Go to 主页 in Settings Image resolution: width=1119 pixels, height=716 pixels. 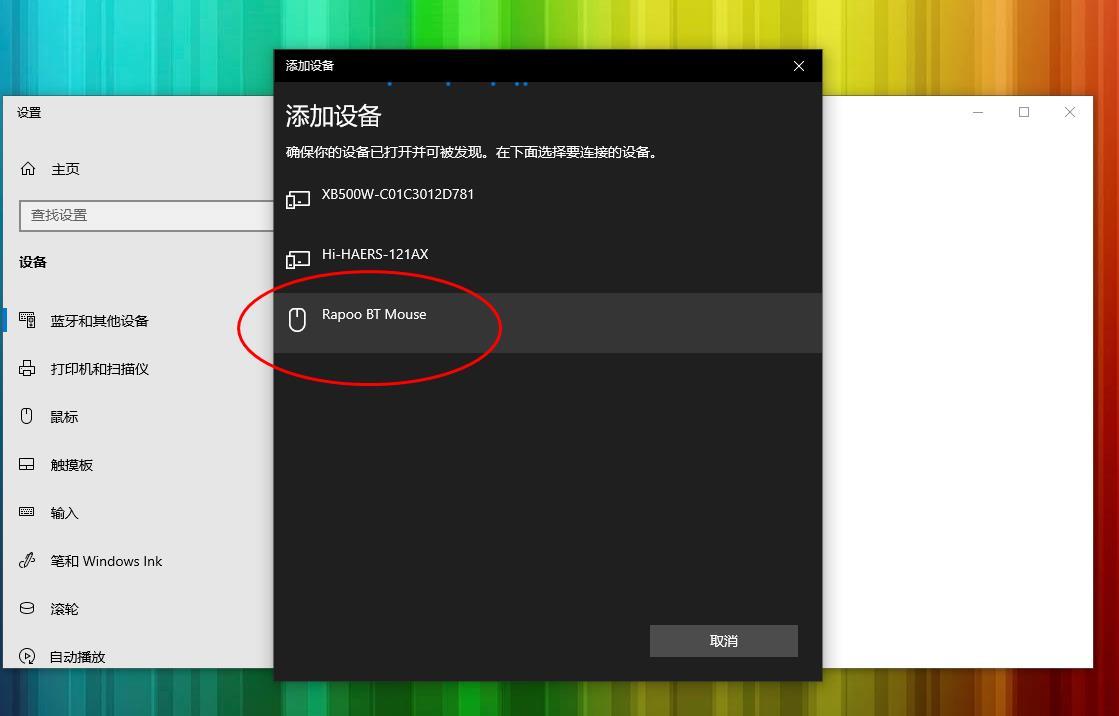click(65, 169)
